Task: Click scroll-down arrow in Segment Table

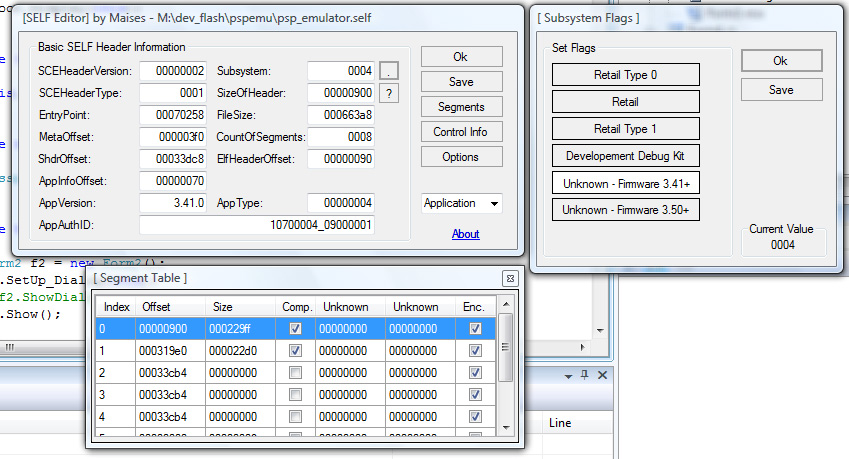Action: (506, 428)
